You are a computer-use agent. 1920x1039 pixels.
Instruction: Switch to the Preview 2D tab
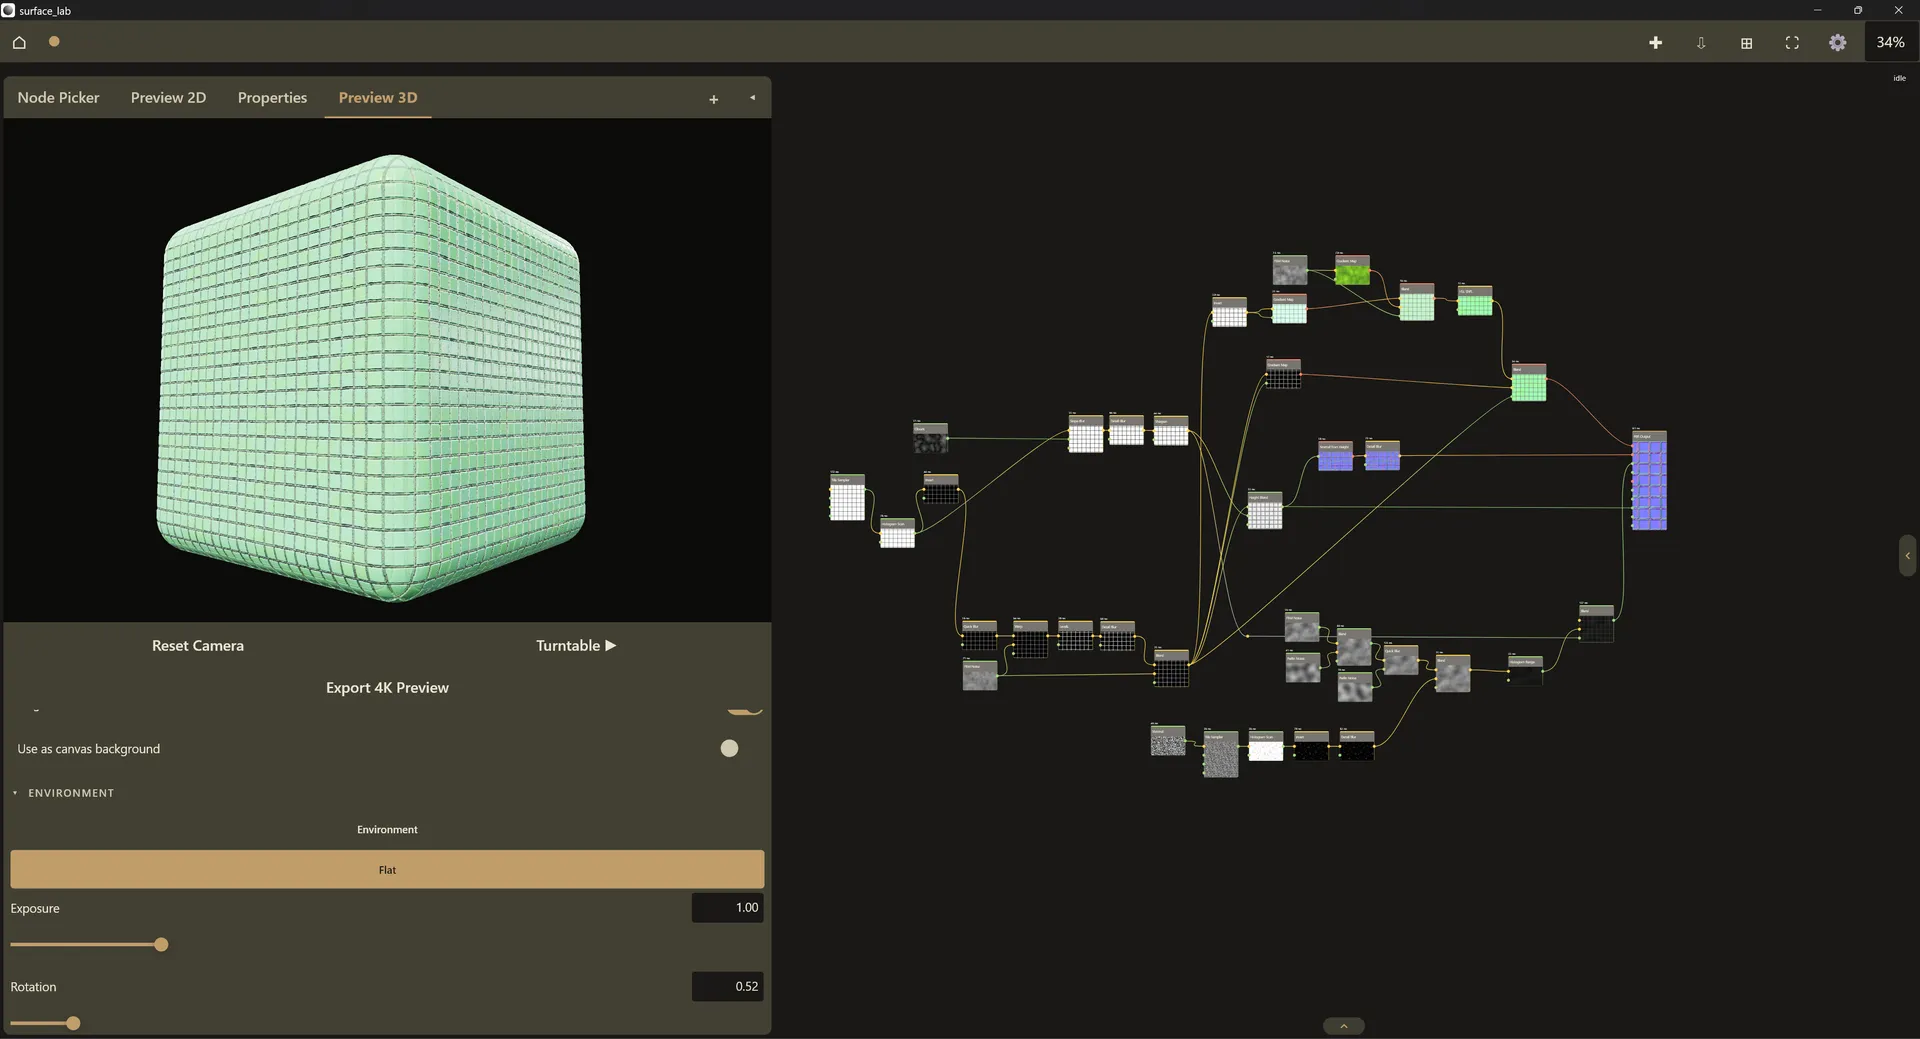coord(168,97)
